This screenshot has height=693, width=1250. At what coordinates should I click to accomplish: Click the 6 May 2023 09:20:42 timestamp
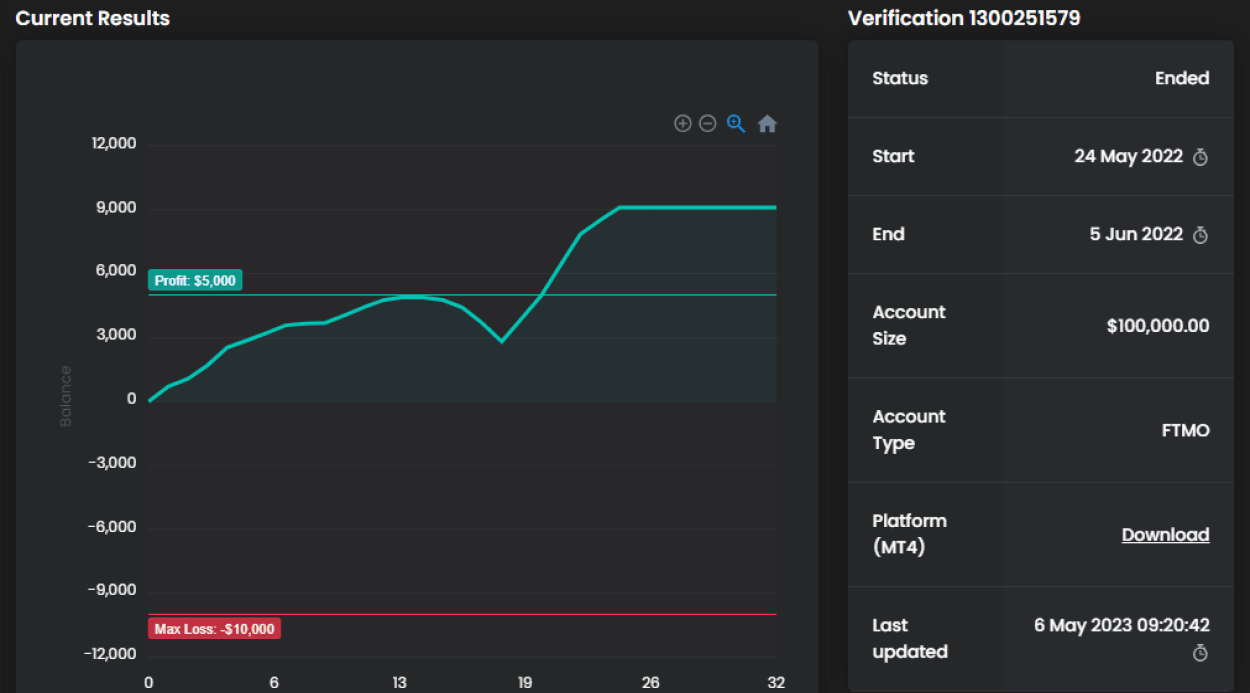pos(1121,625)
